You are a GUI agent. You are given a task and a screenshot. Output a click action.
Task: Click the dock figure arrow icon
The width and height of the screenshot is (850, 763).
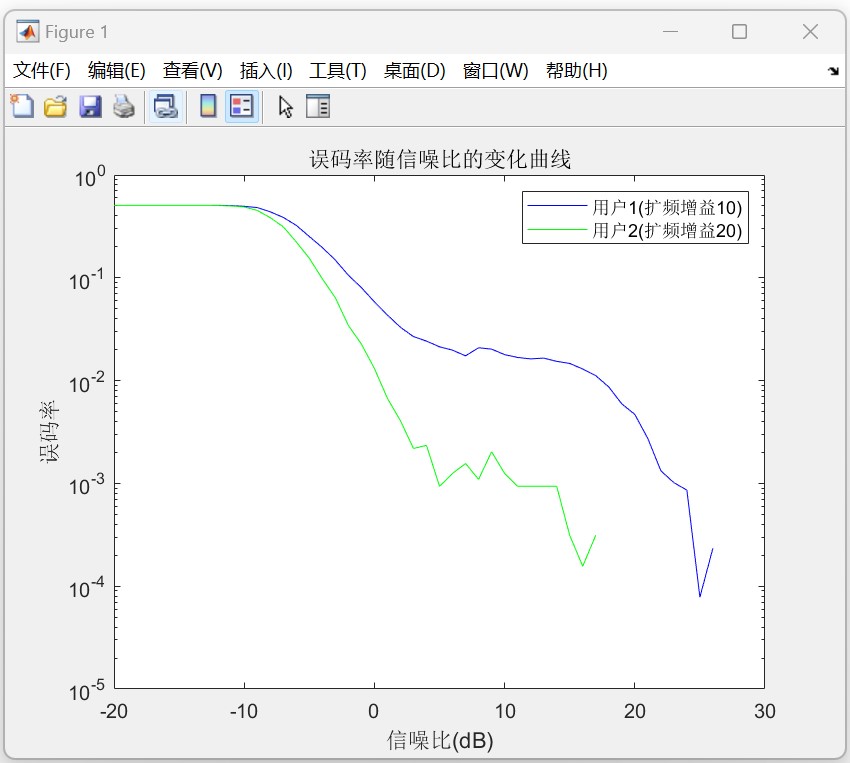(833, 71)
